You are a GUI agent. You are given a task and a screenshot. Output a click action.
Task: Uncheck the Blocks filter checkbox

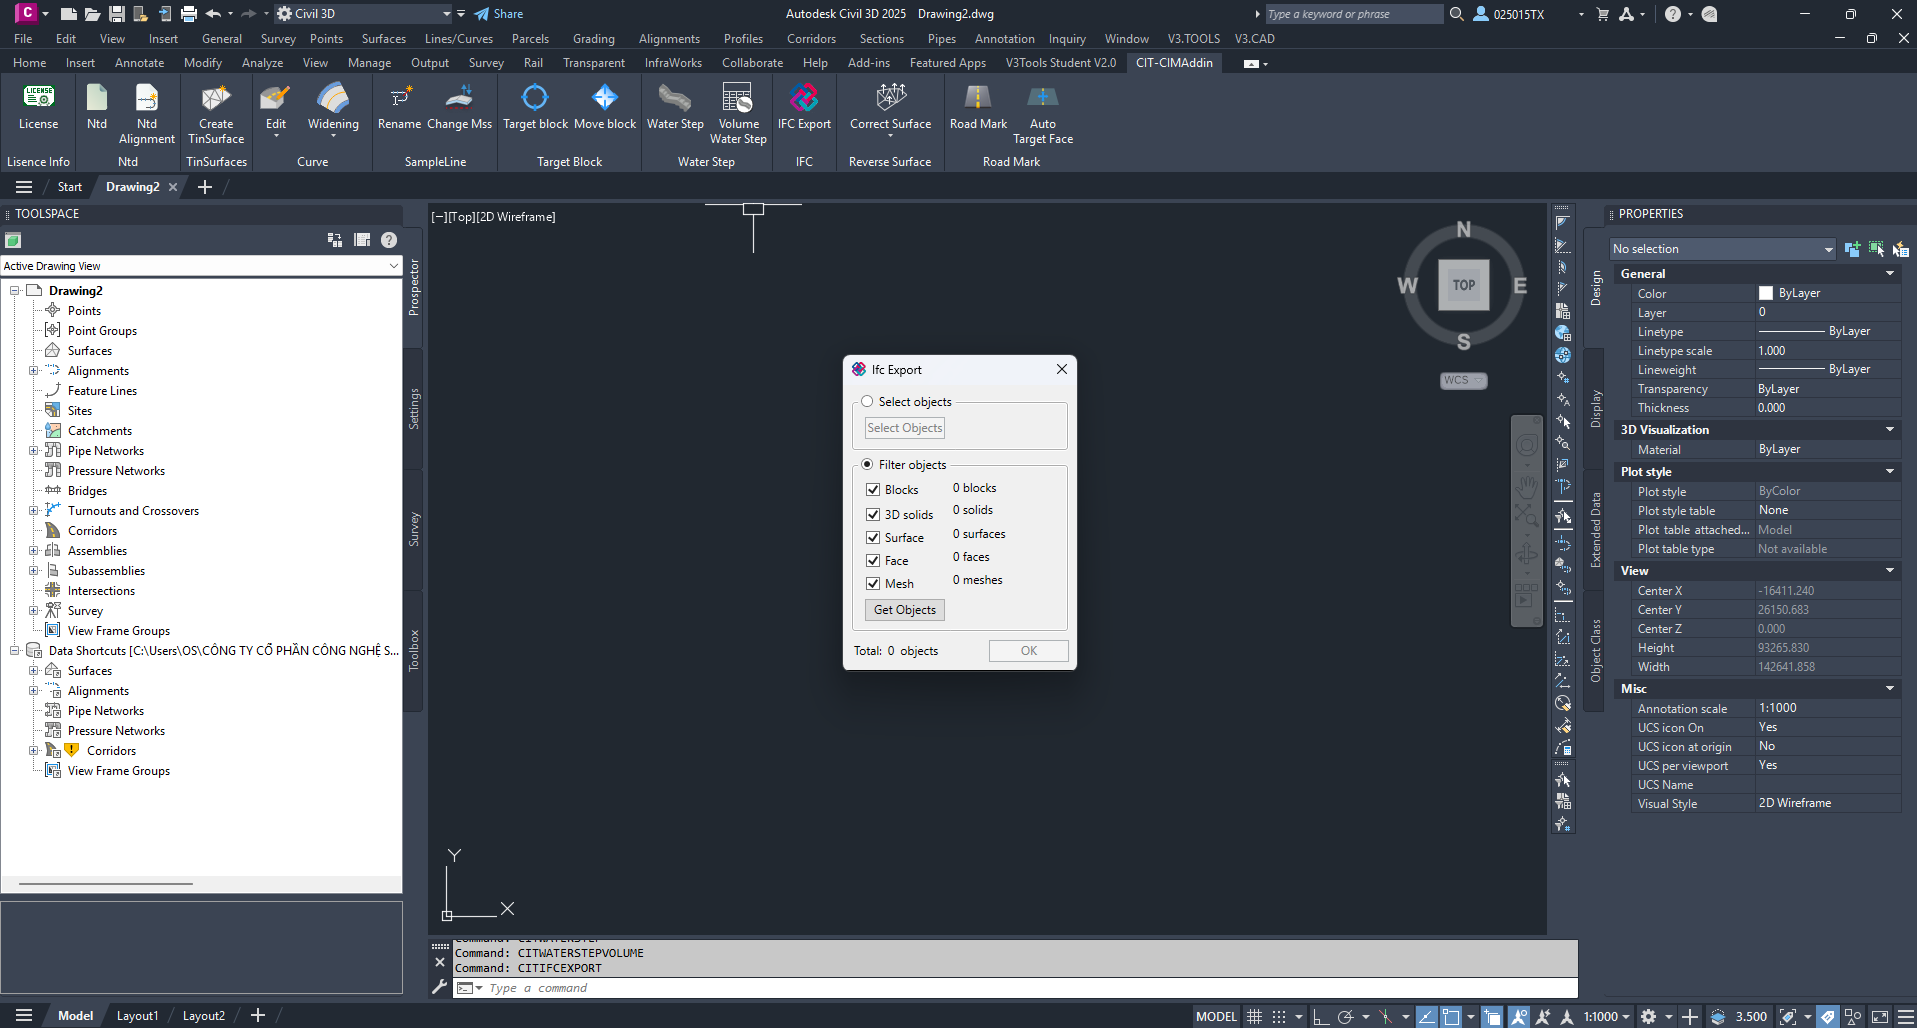[x=873, y=490]
